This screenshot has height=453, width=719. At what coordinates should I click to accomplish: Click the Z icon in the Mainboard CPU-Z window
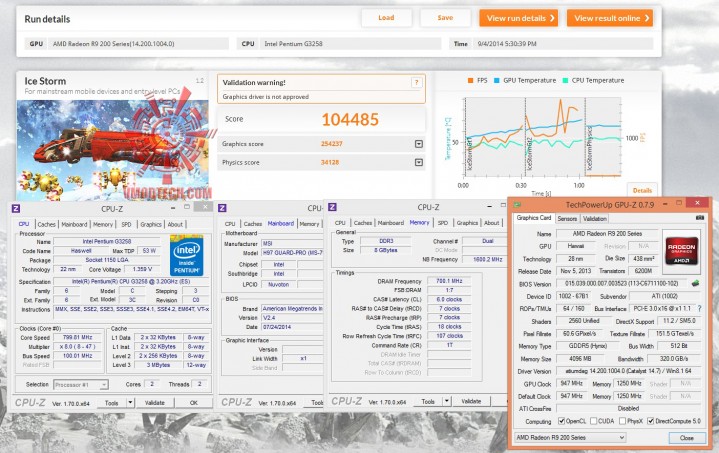[222, 208]
